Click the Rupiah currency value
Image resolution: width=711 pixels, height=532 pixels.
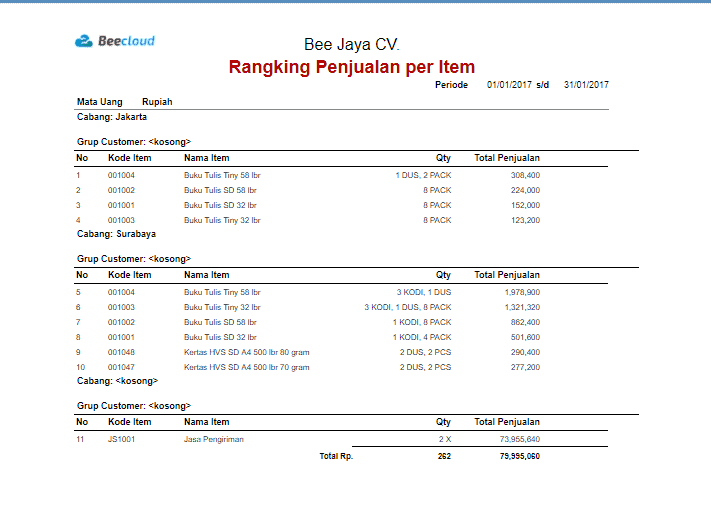[157, 102]
